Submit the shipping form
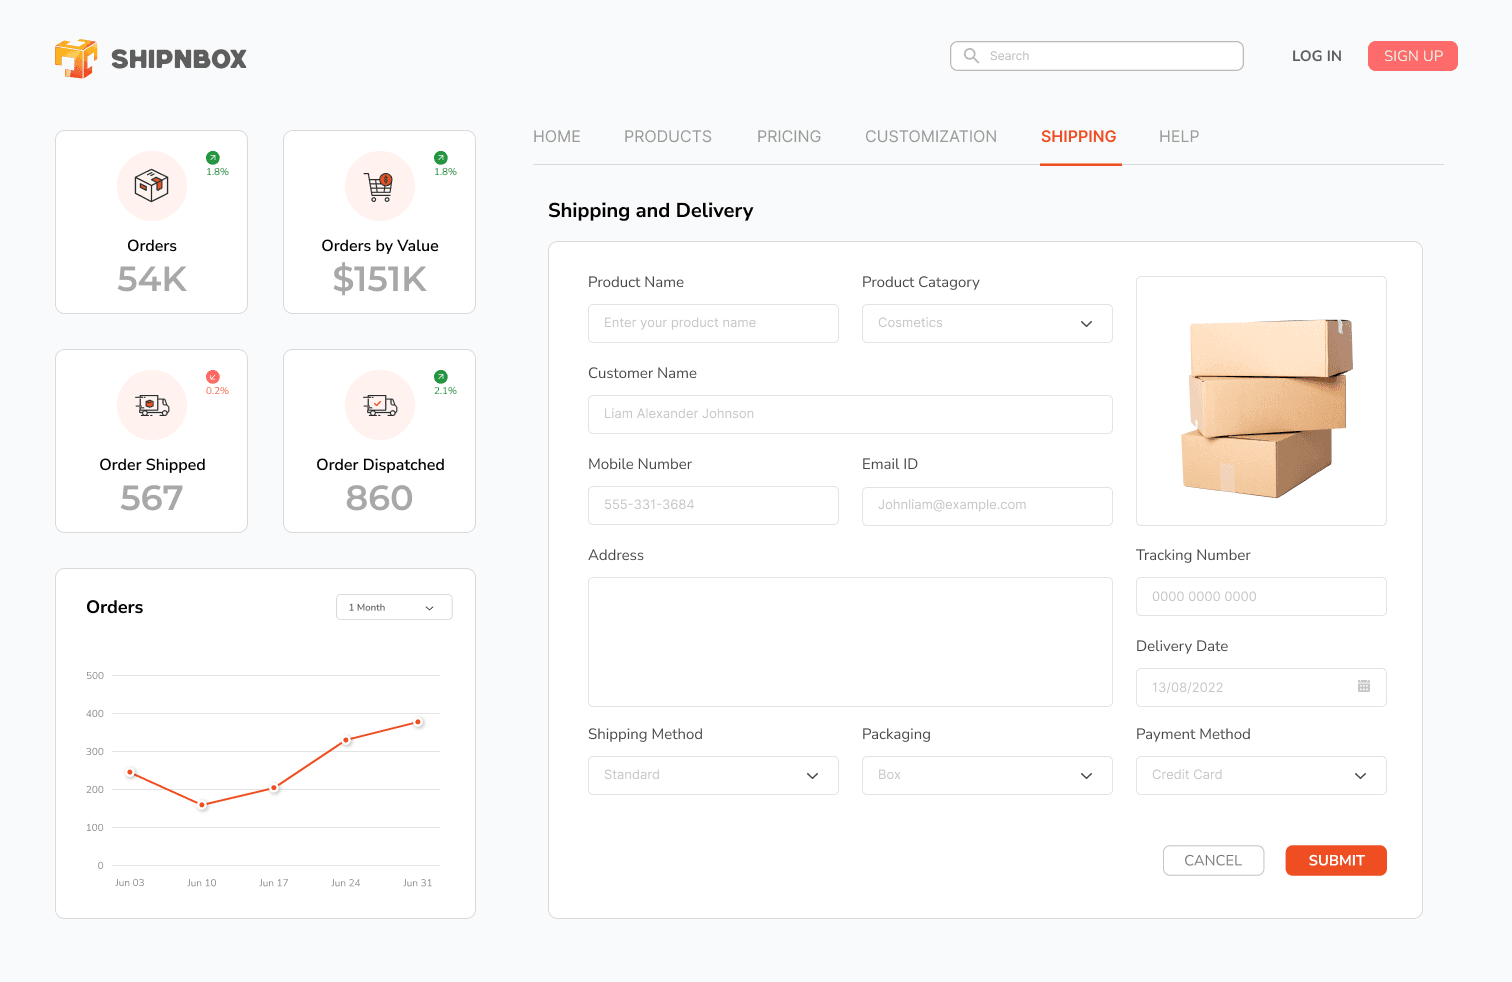The width and height of the screenshot is (1512, 982). click(x=1335, y=860)
